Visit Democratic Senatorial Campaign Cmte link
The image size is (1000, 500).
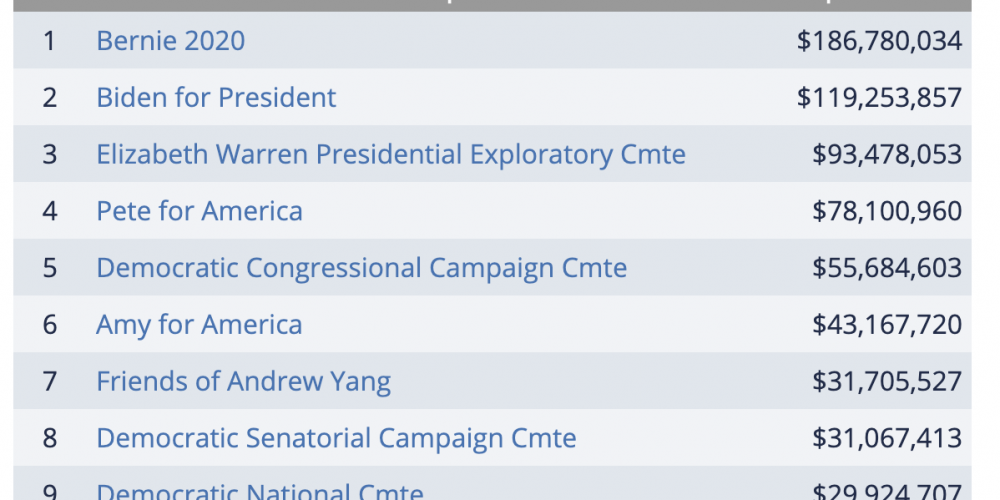click(336, 439)
